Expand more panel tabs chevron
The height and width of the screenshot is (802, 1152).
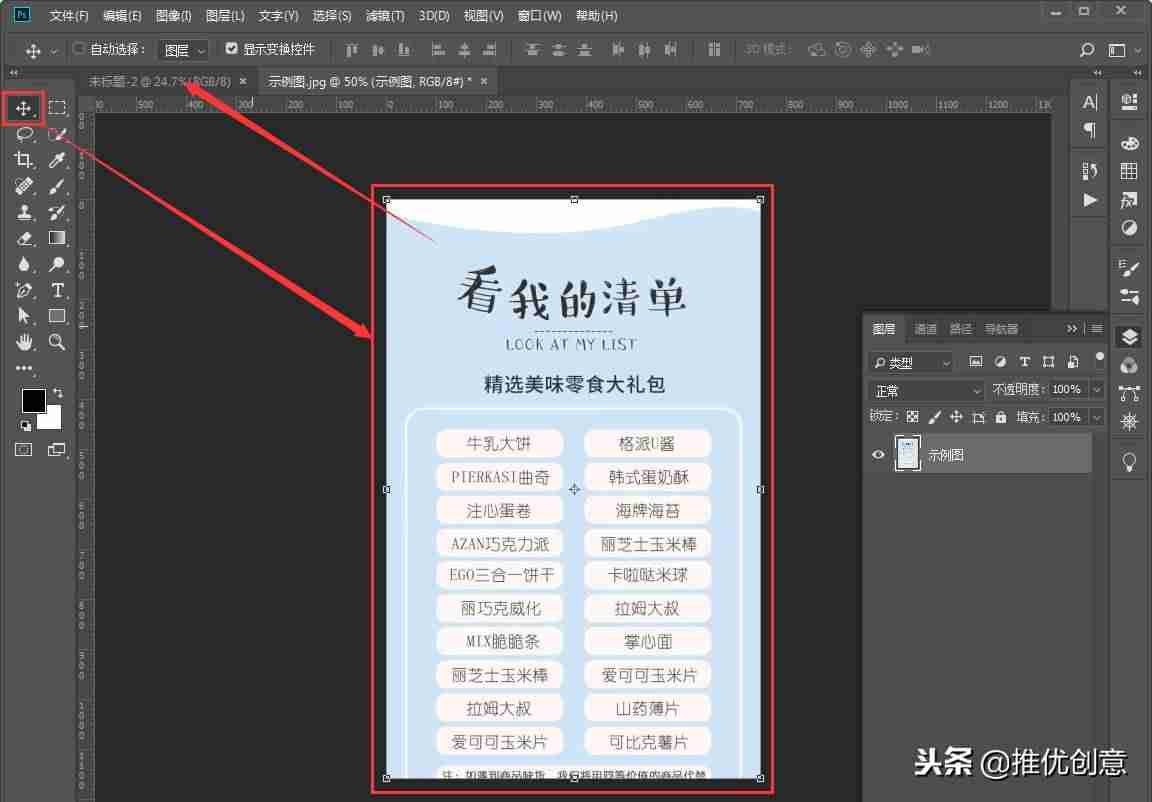coord(1072,328)
